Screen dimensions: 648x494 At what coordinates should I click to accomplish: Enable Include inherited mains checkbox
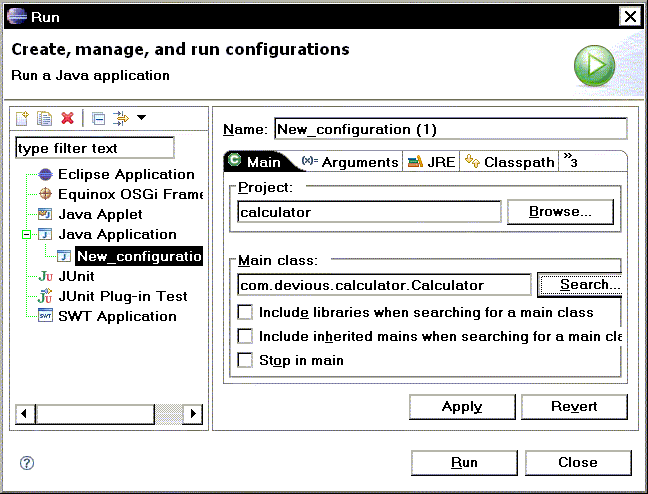click(x=245, y=336)
